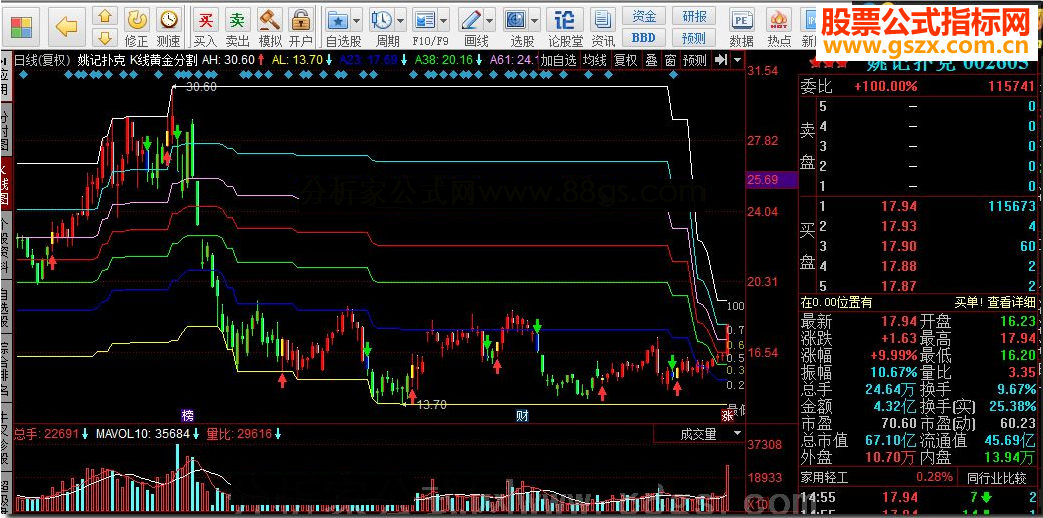This screenshot has height=518, width=1043.
Task: Click the 日线(复权) period label
Action: pyautogui.click(x=43, y=60)
